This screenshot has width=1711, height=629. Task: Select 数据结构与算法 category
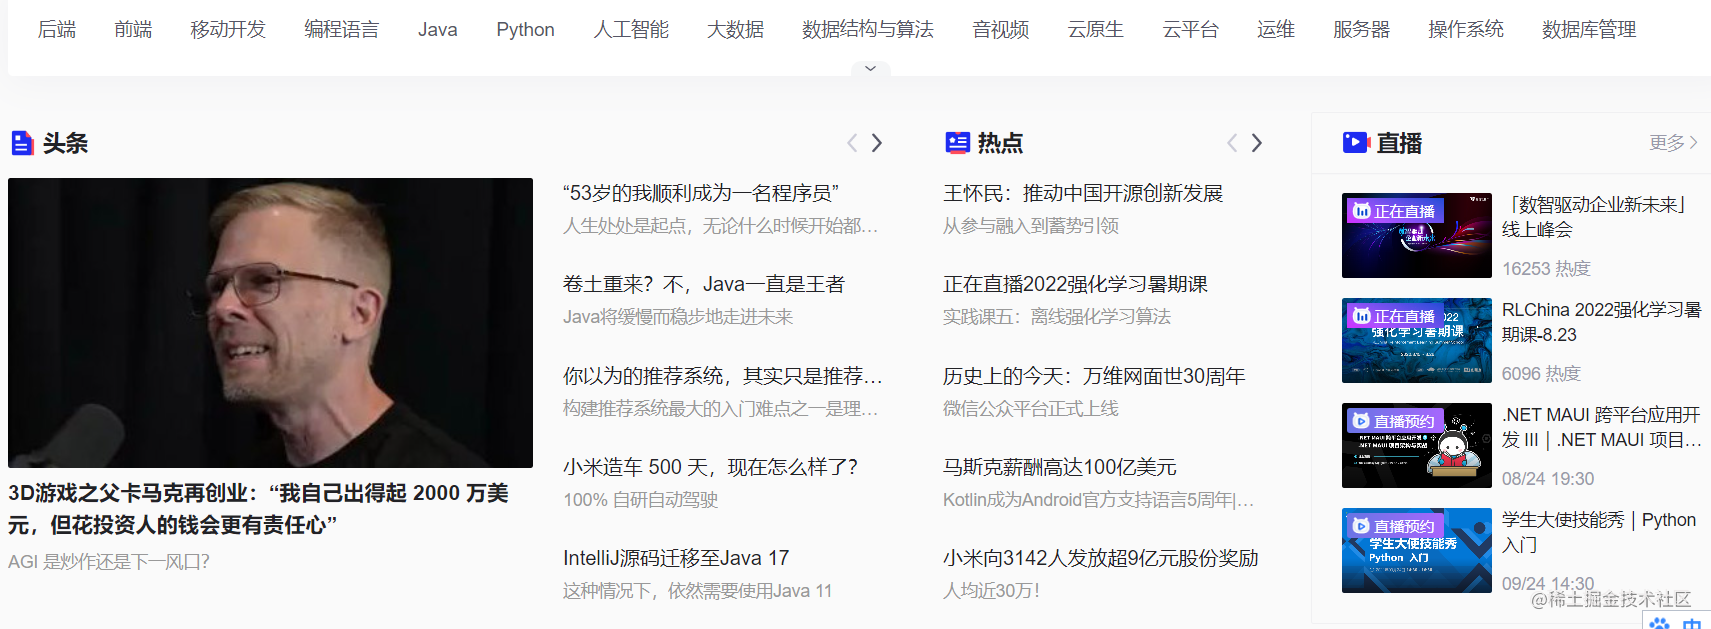[868, 30]
